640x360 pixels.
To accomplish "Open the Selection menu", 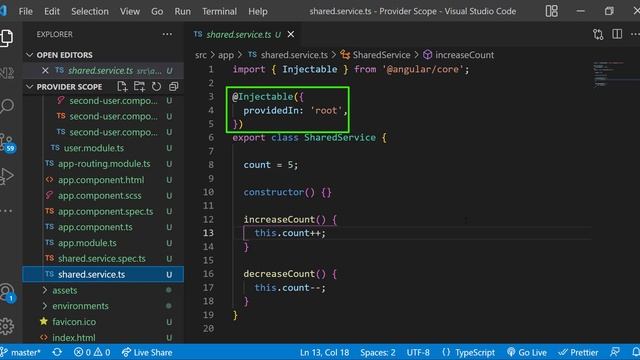I will [x=90, y=11].
